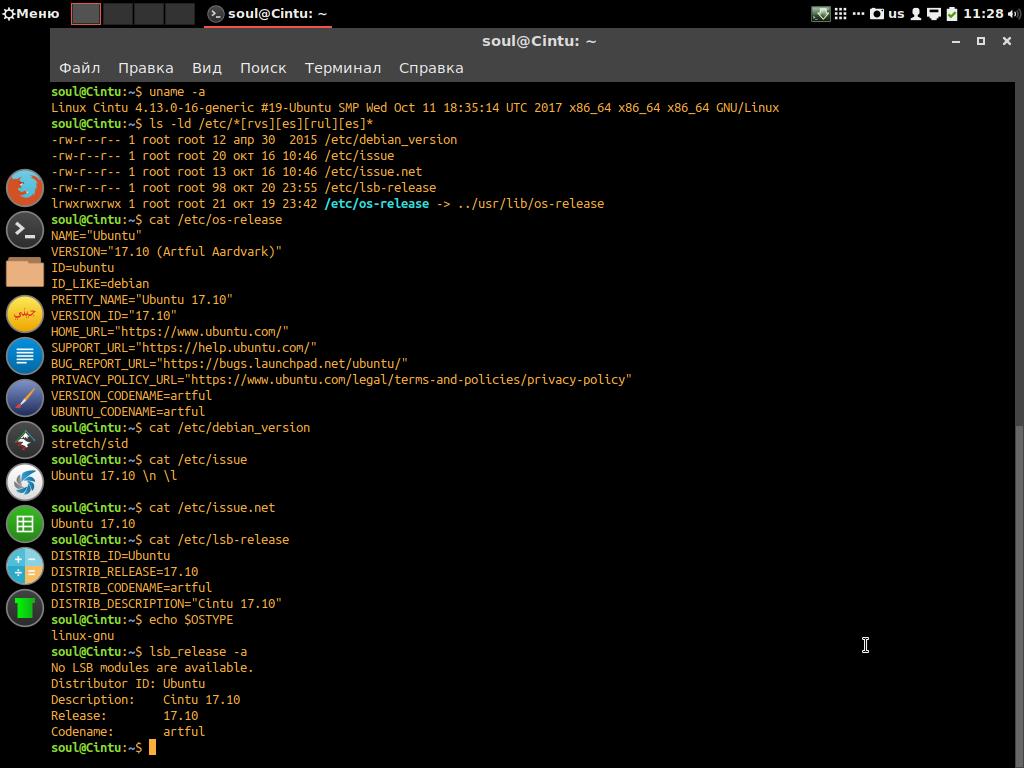This screenshot has width=1024, height=768.
Task: Open the blue text document editor icon
Action: coord(25,356)
